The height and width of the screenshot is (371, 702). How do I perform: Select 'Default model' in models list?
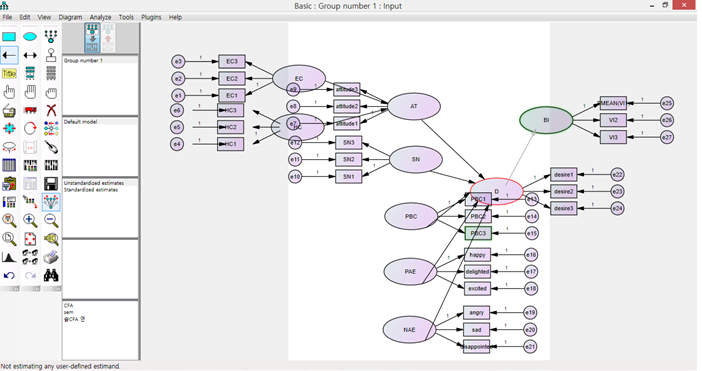point(100,122)
